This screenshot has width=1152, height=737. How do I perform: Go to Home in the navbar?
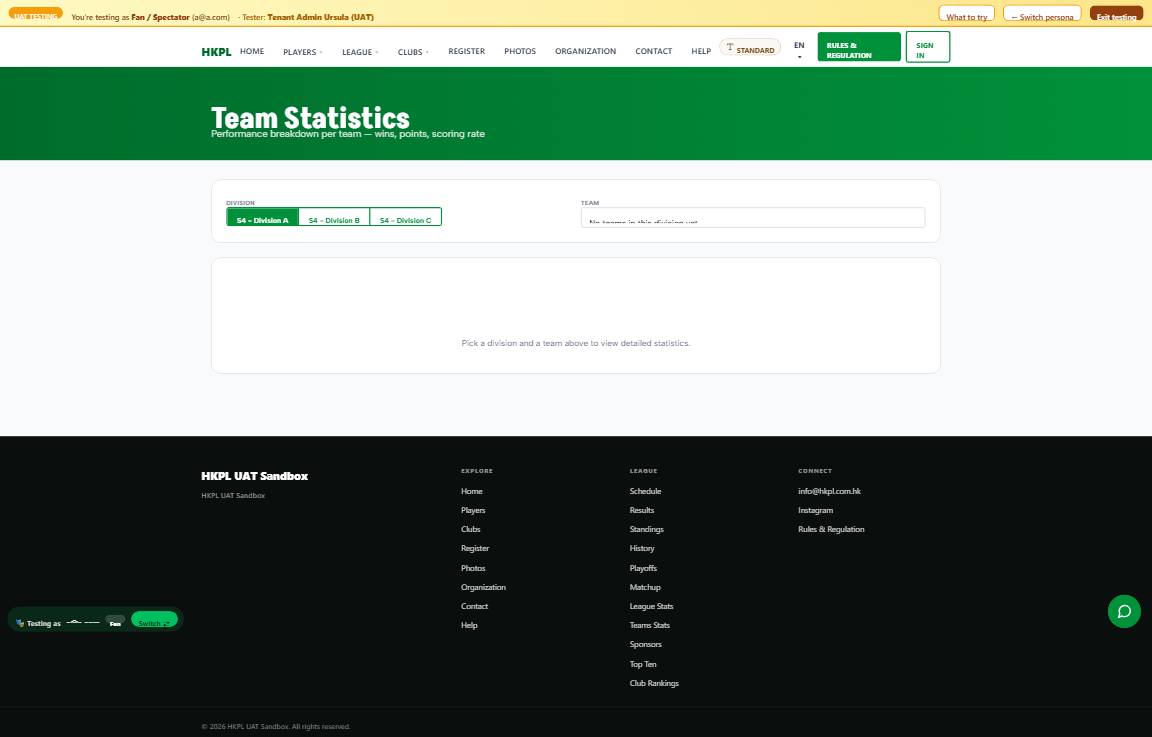coord(252,51)
